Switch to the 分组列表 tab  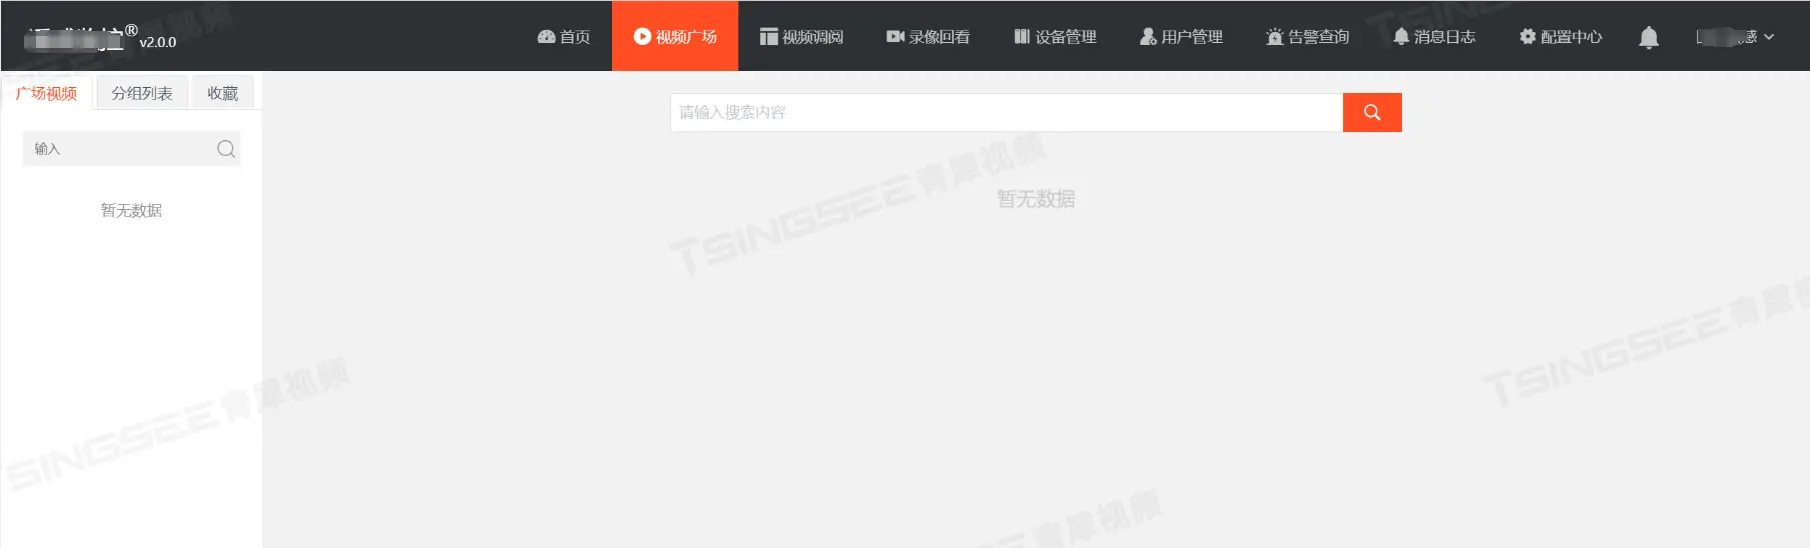tap(142, 93)
